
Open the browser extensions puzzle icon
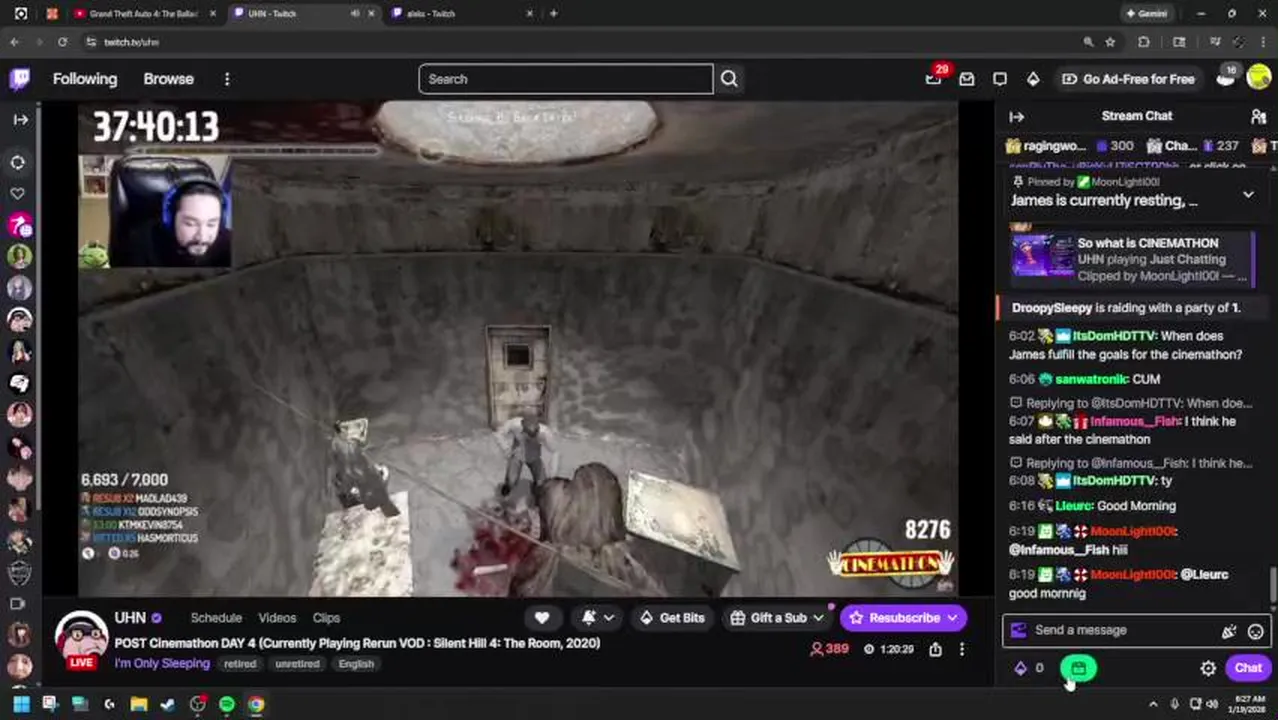1144,42
